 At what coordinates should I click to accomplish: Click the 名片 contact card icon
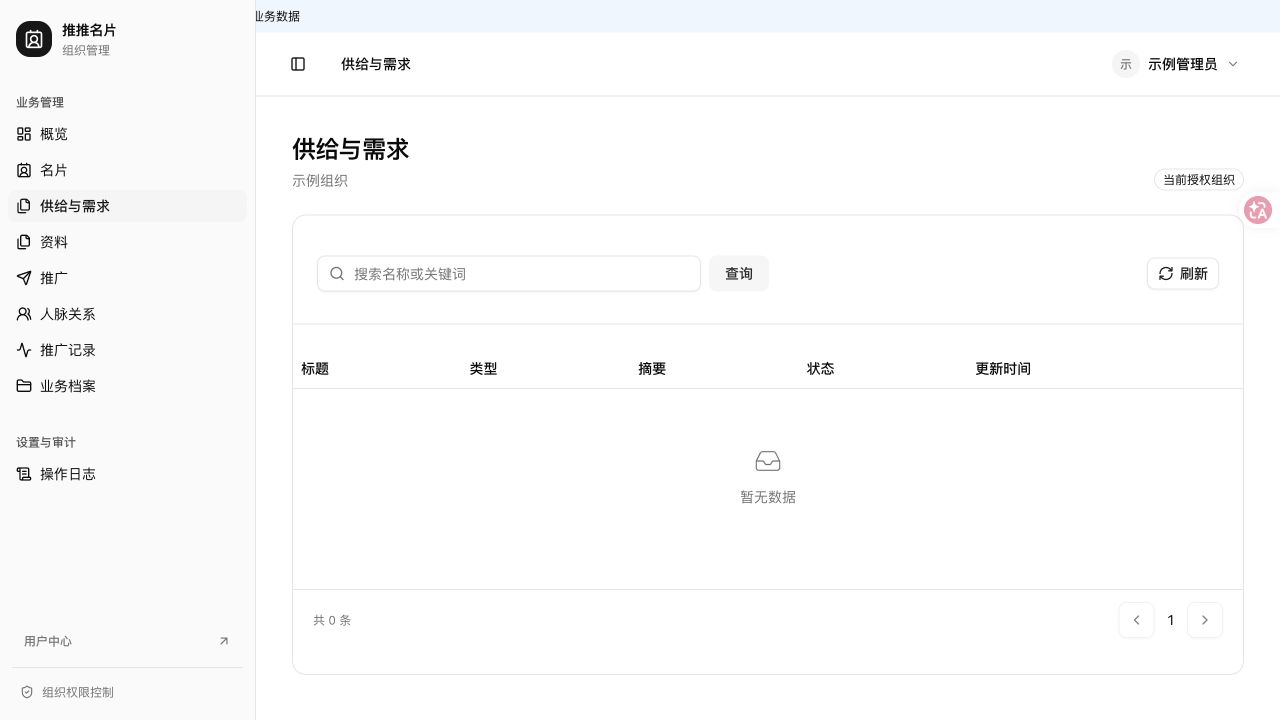[24, 170]
